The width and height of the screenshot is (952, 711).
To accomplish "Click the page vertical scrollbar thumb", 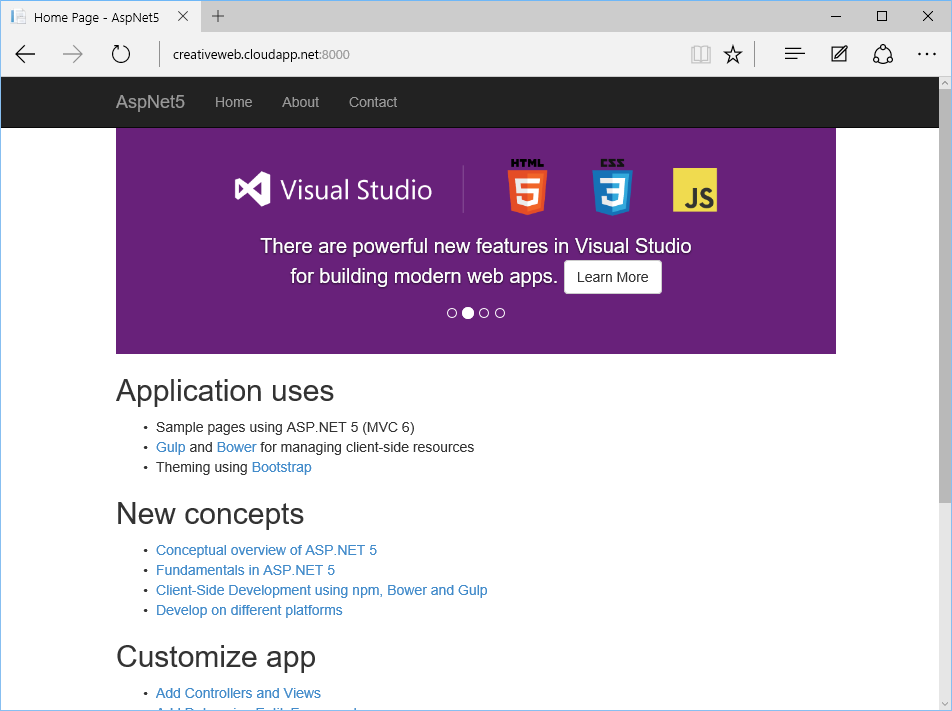I will (945, 296).
